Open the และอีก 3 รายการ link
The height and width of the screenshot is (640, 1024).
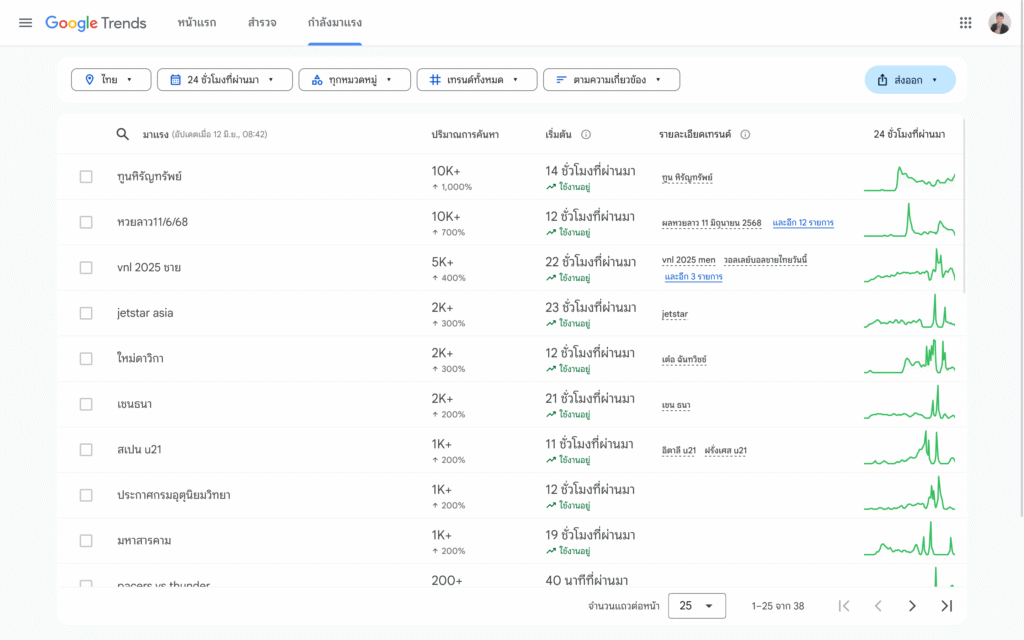pos(693,277)
